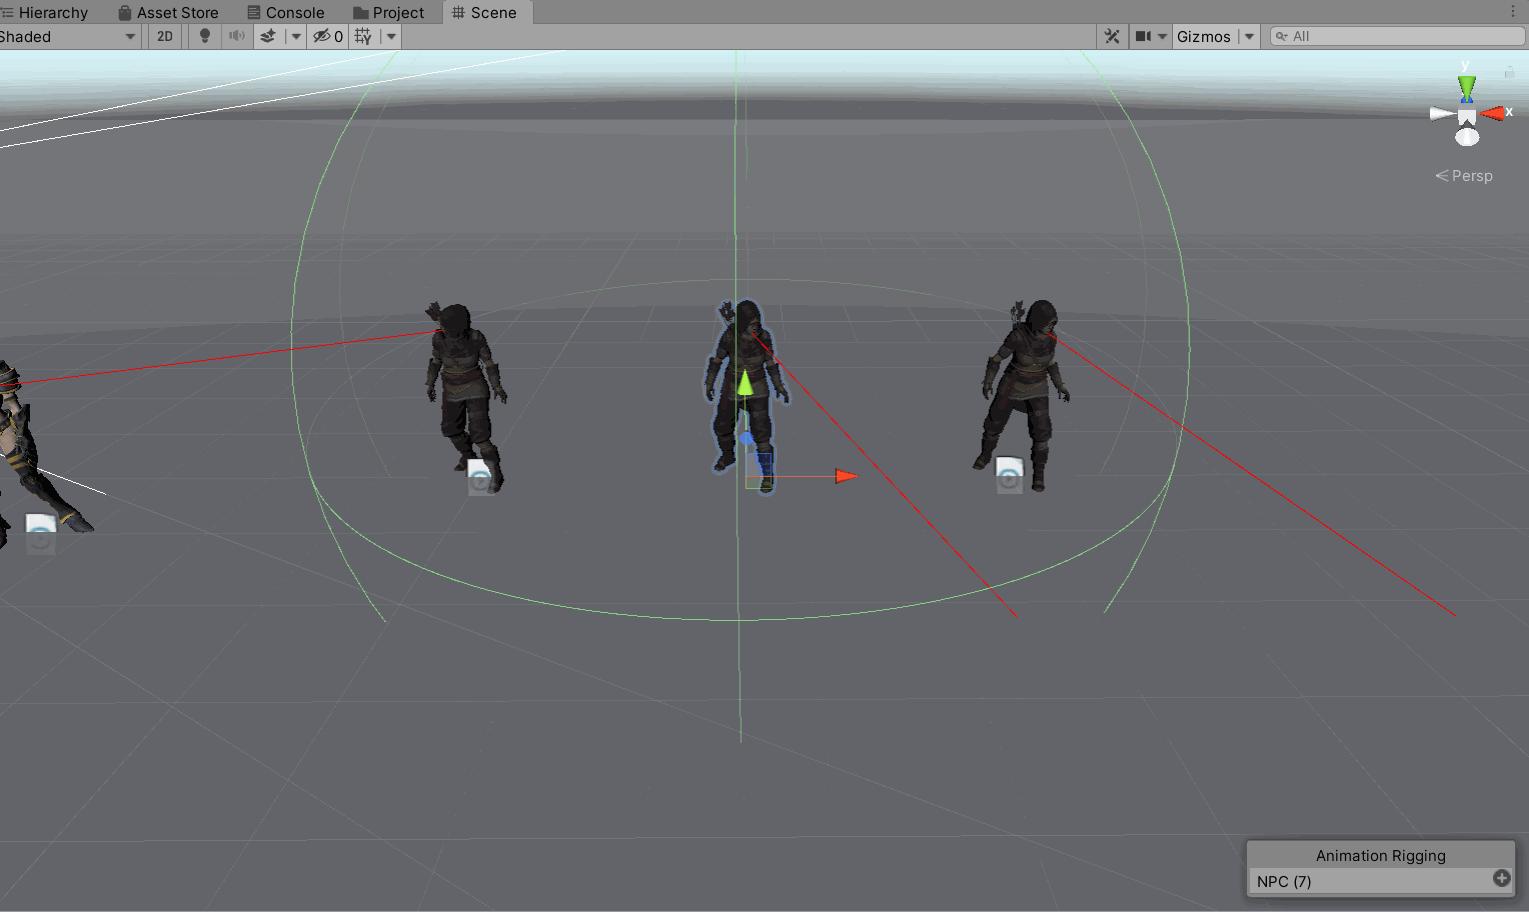Click the scene search field
Viewport: 1529px width, 912px height.
click(x=1397, y=36)
